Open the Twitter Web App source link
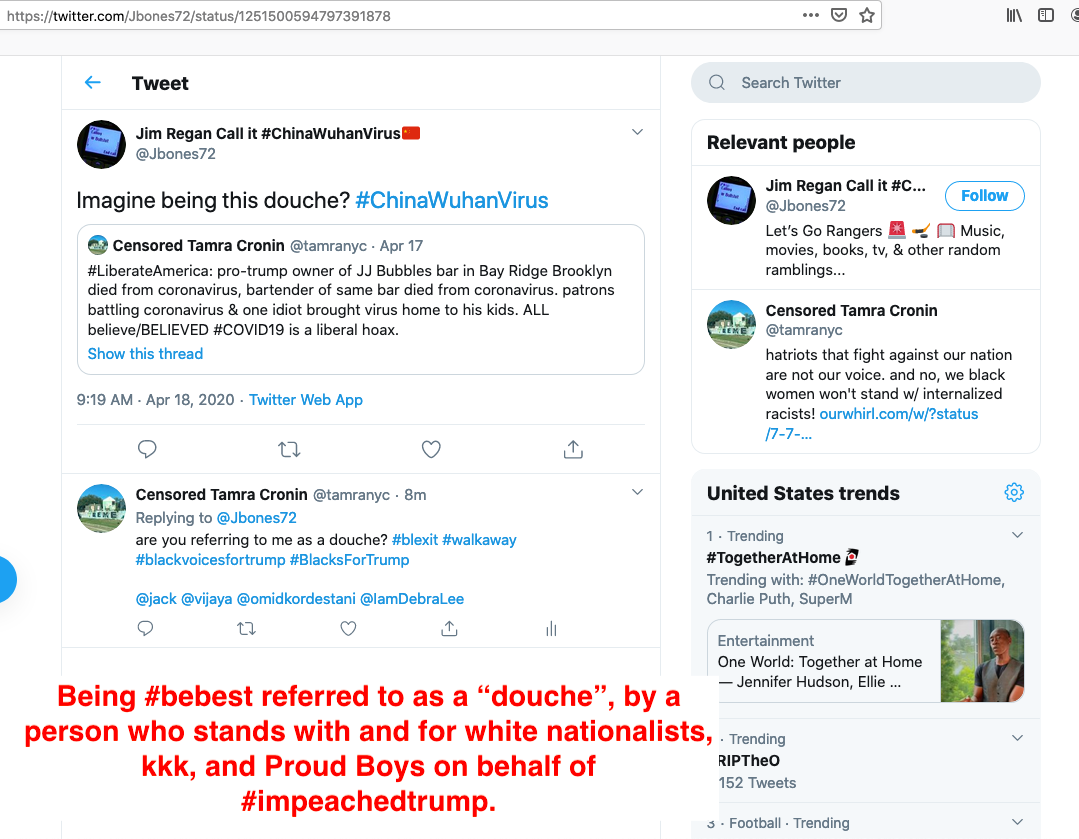This screenshot has width=1079, height=839. click(x=306, y=400)
